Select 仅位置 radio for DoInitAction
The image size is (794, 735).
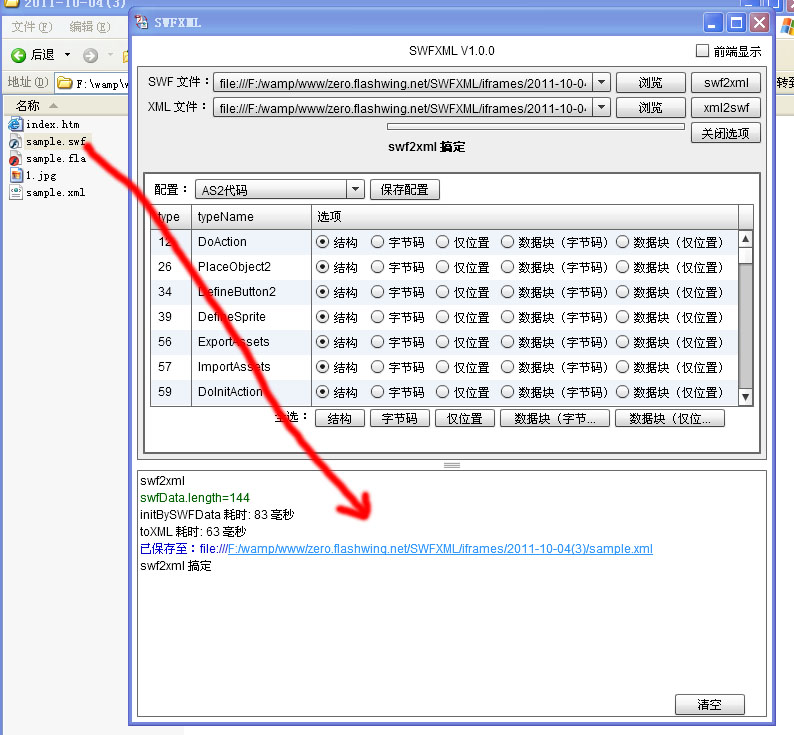[x=442, y=392]
